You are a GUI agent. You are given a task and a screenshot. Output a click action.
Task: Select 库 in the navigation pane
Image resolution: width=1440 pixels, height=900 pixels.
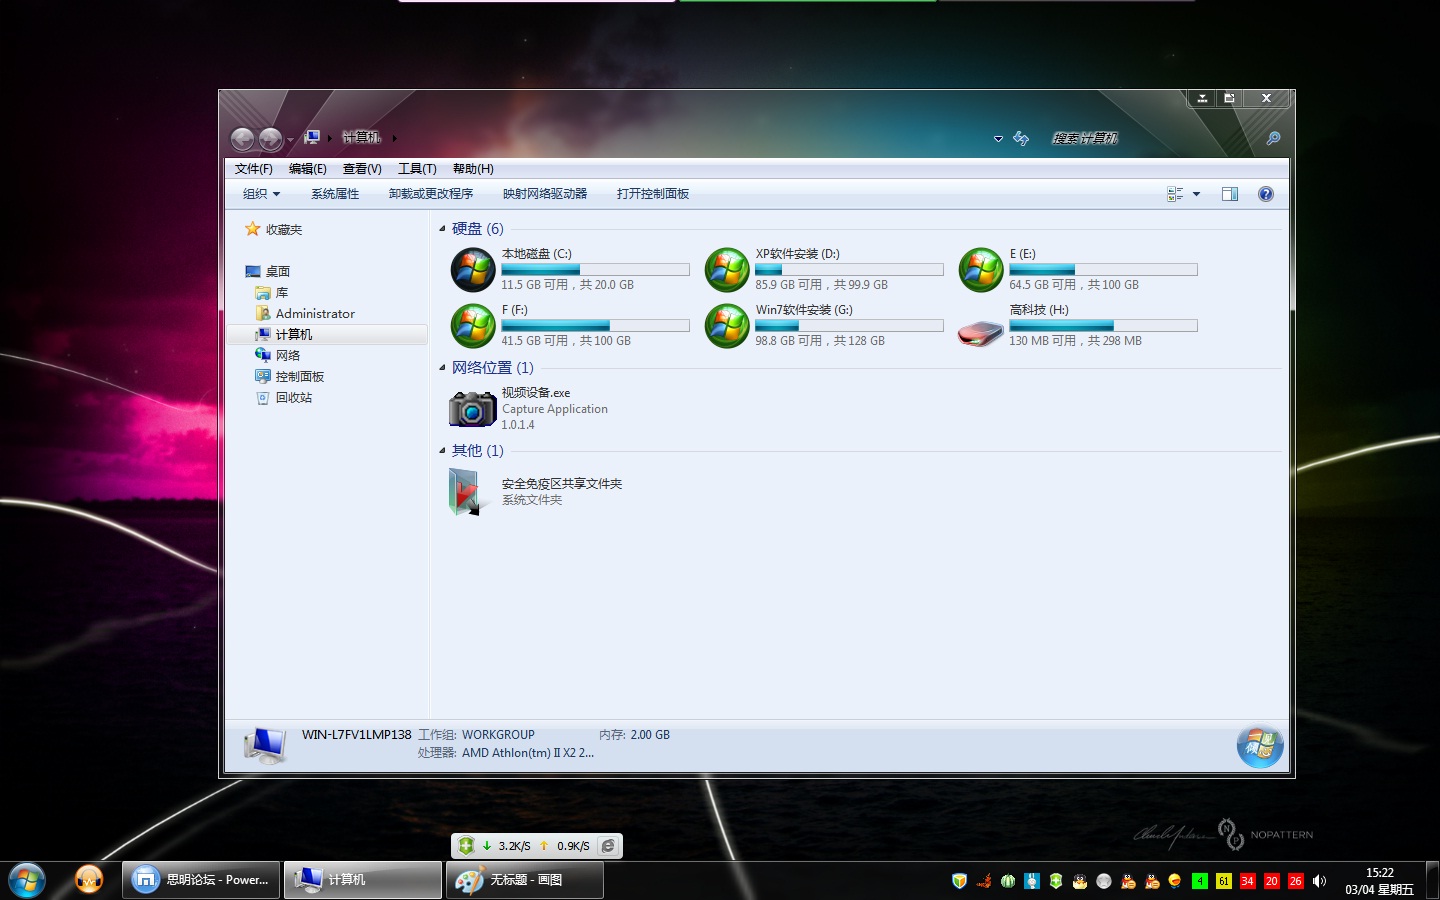[281, 293]
